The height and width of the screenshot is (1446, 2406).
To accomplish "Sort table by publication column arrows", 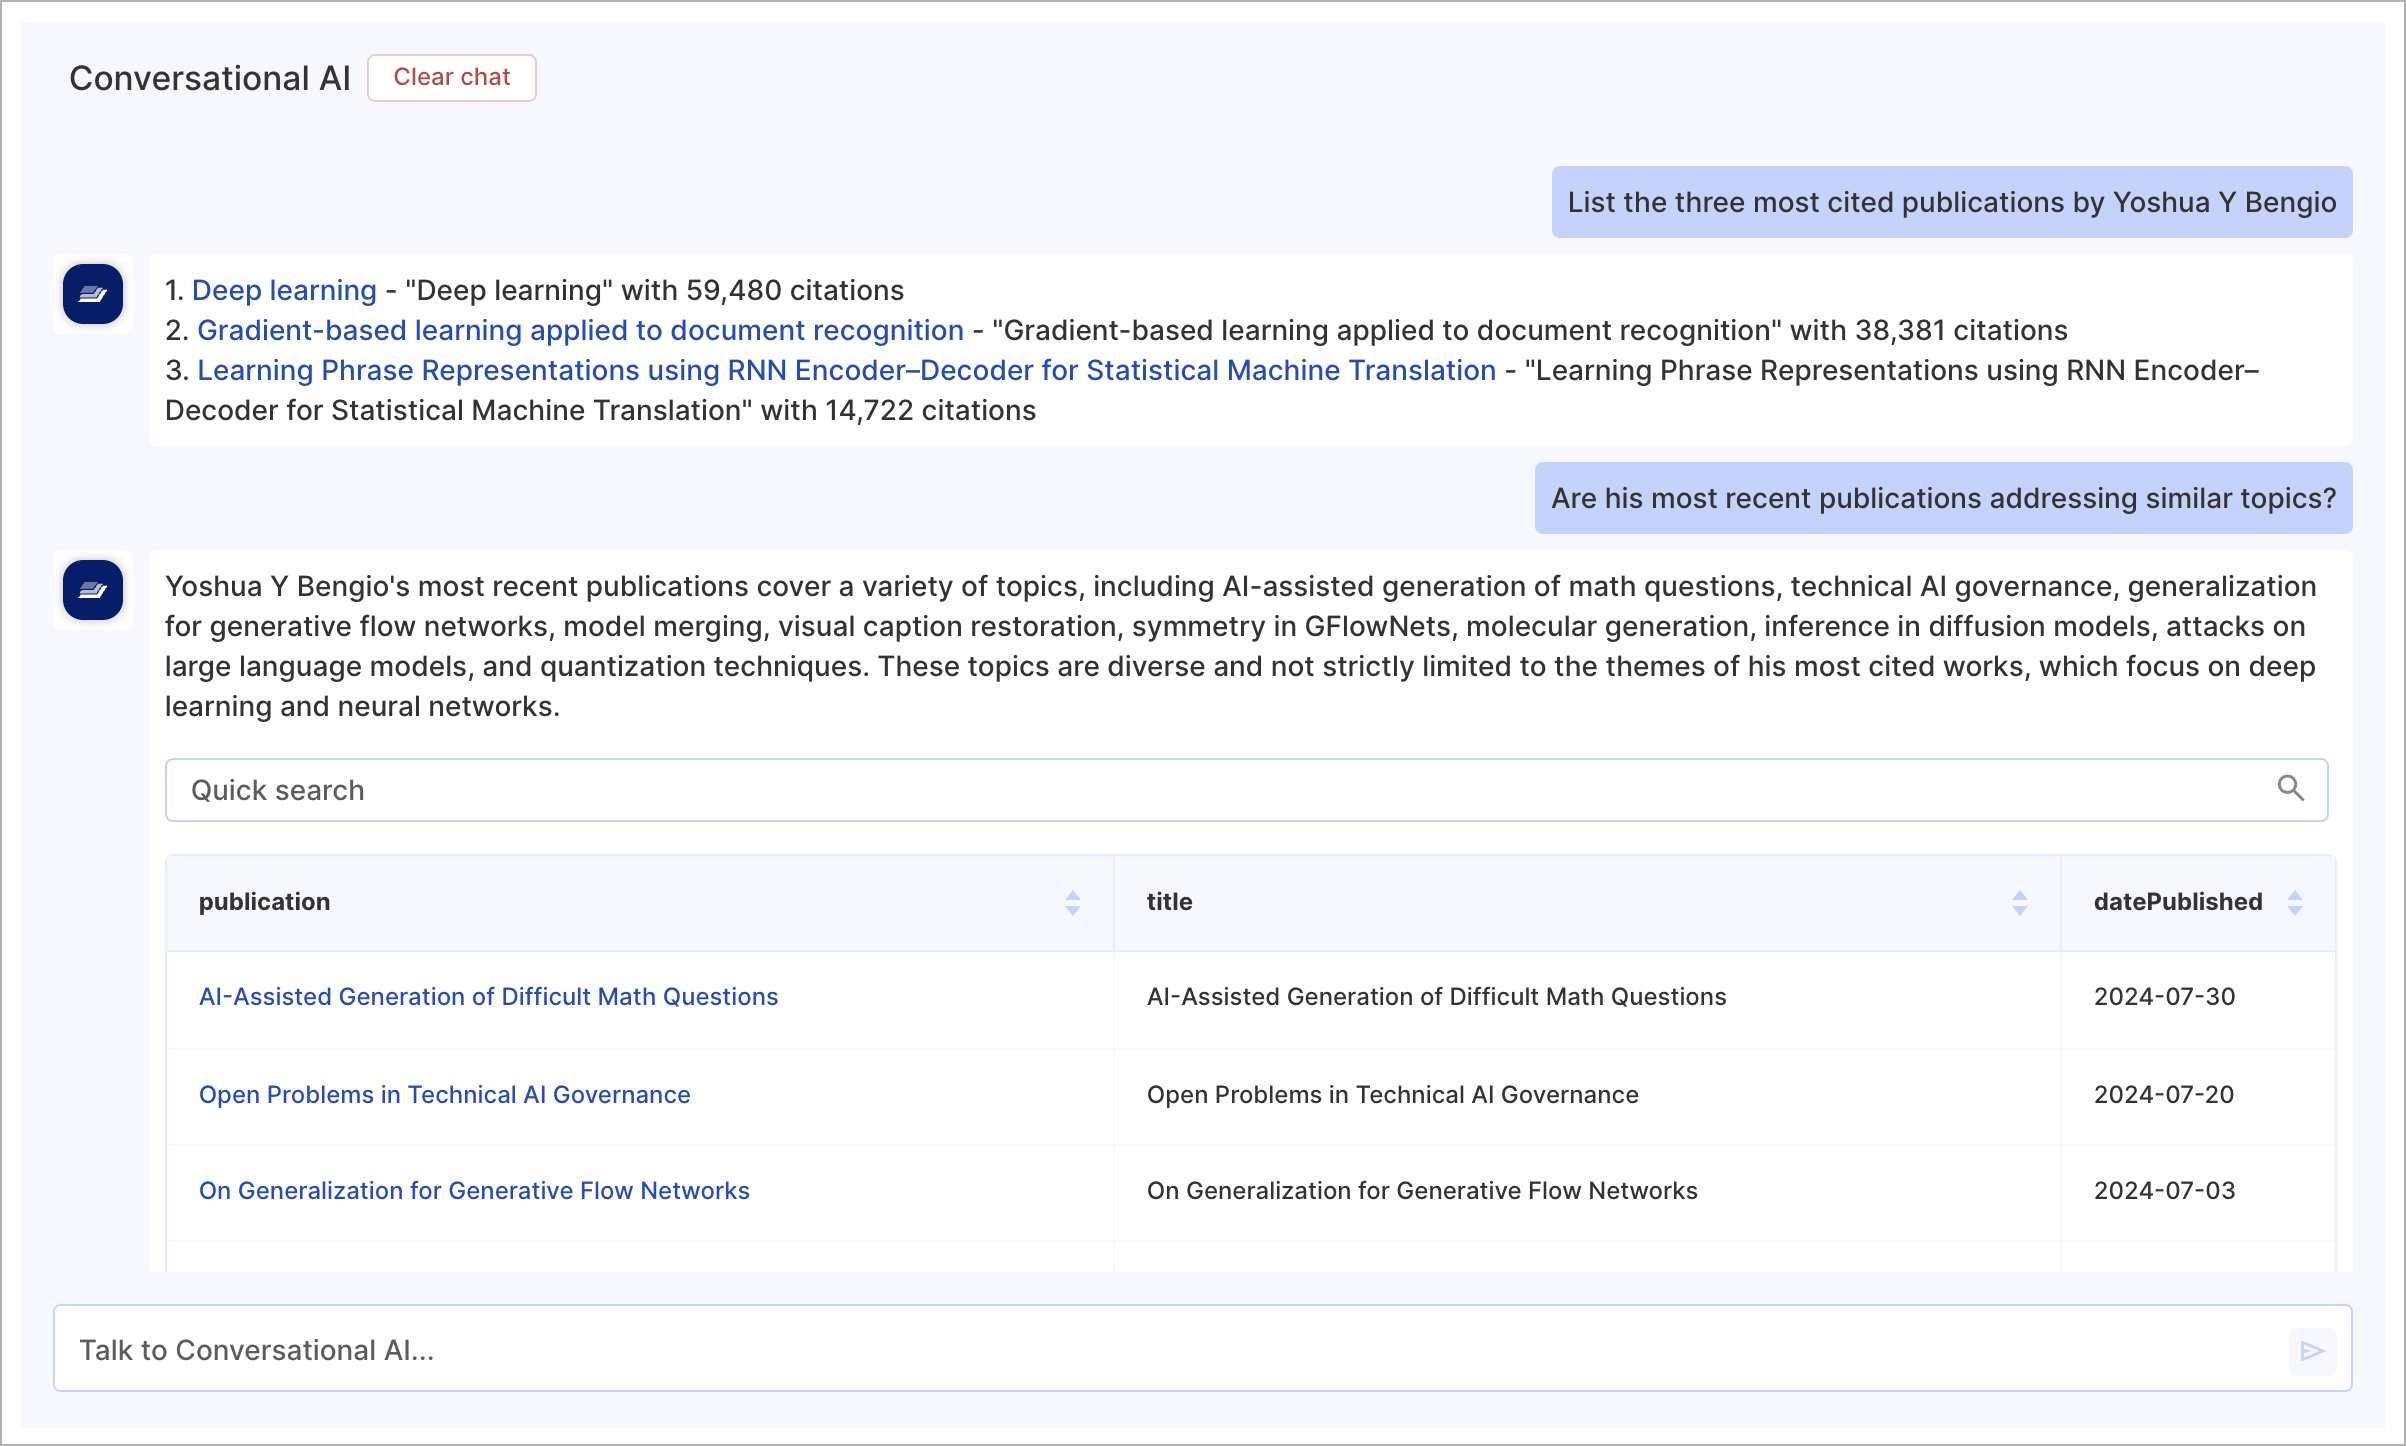I will [1072, 903].
